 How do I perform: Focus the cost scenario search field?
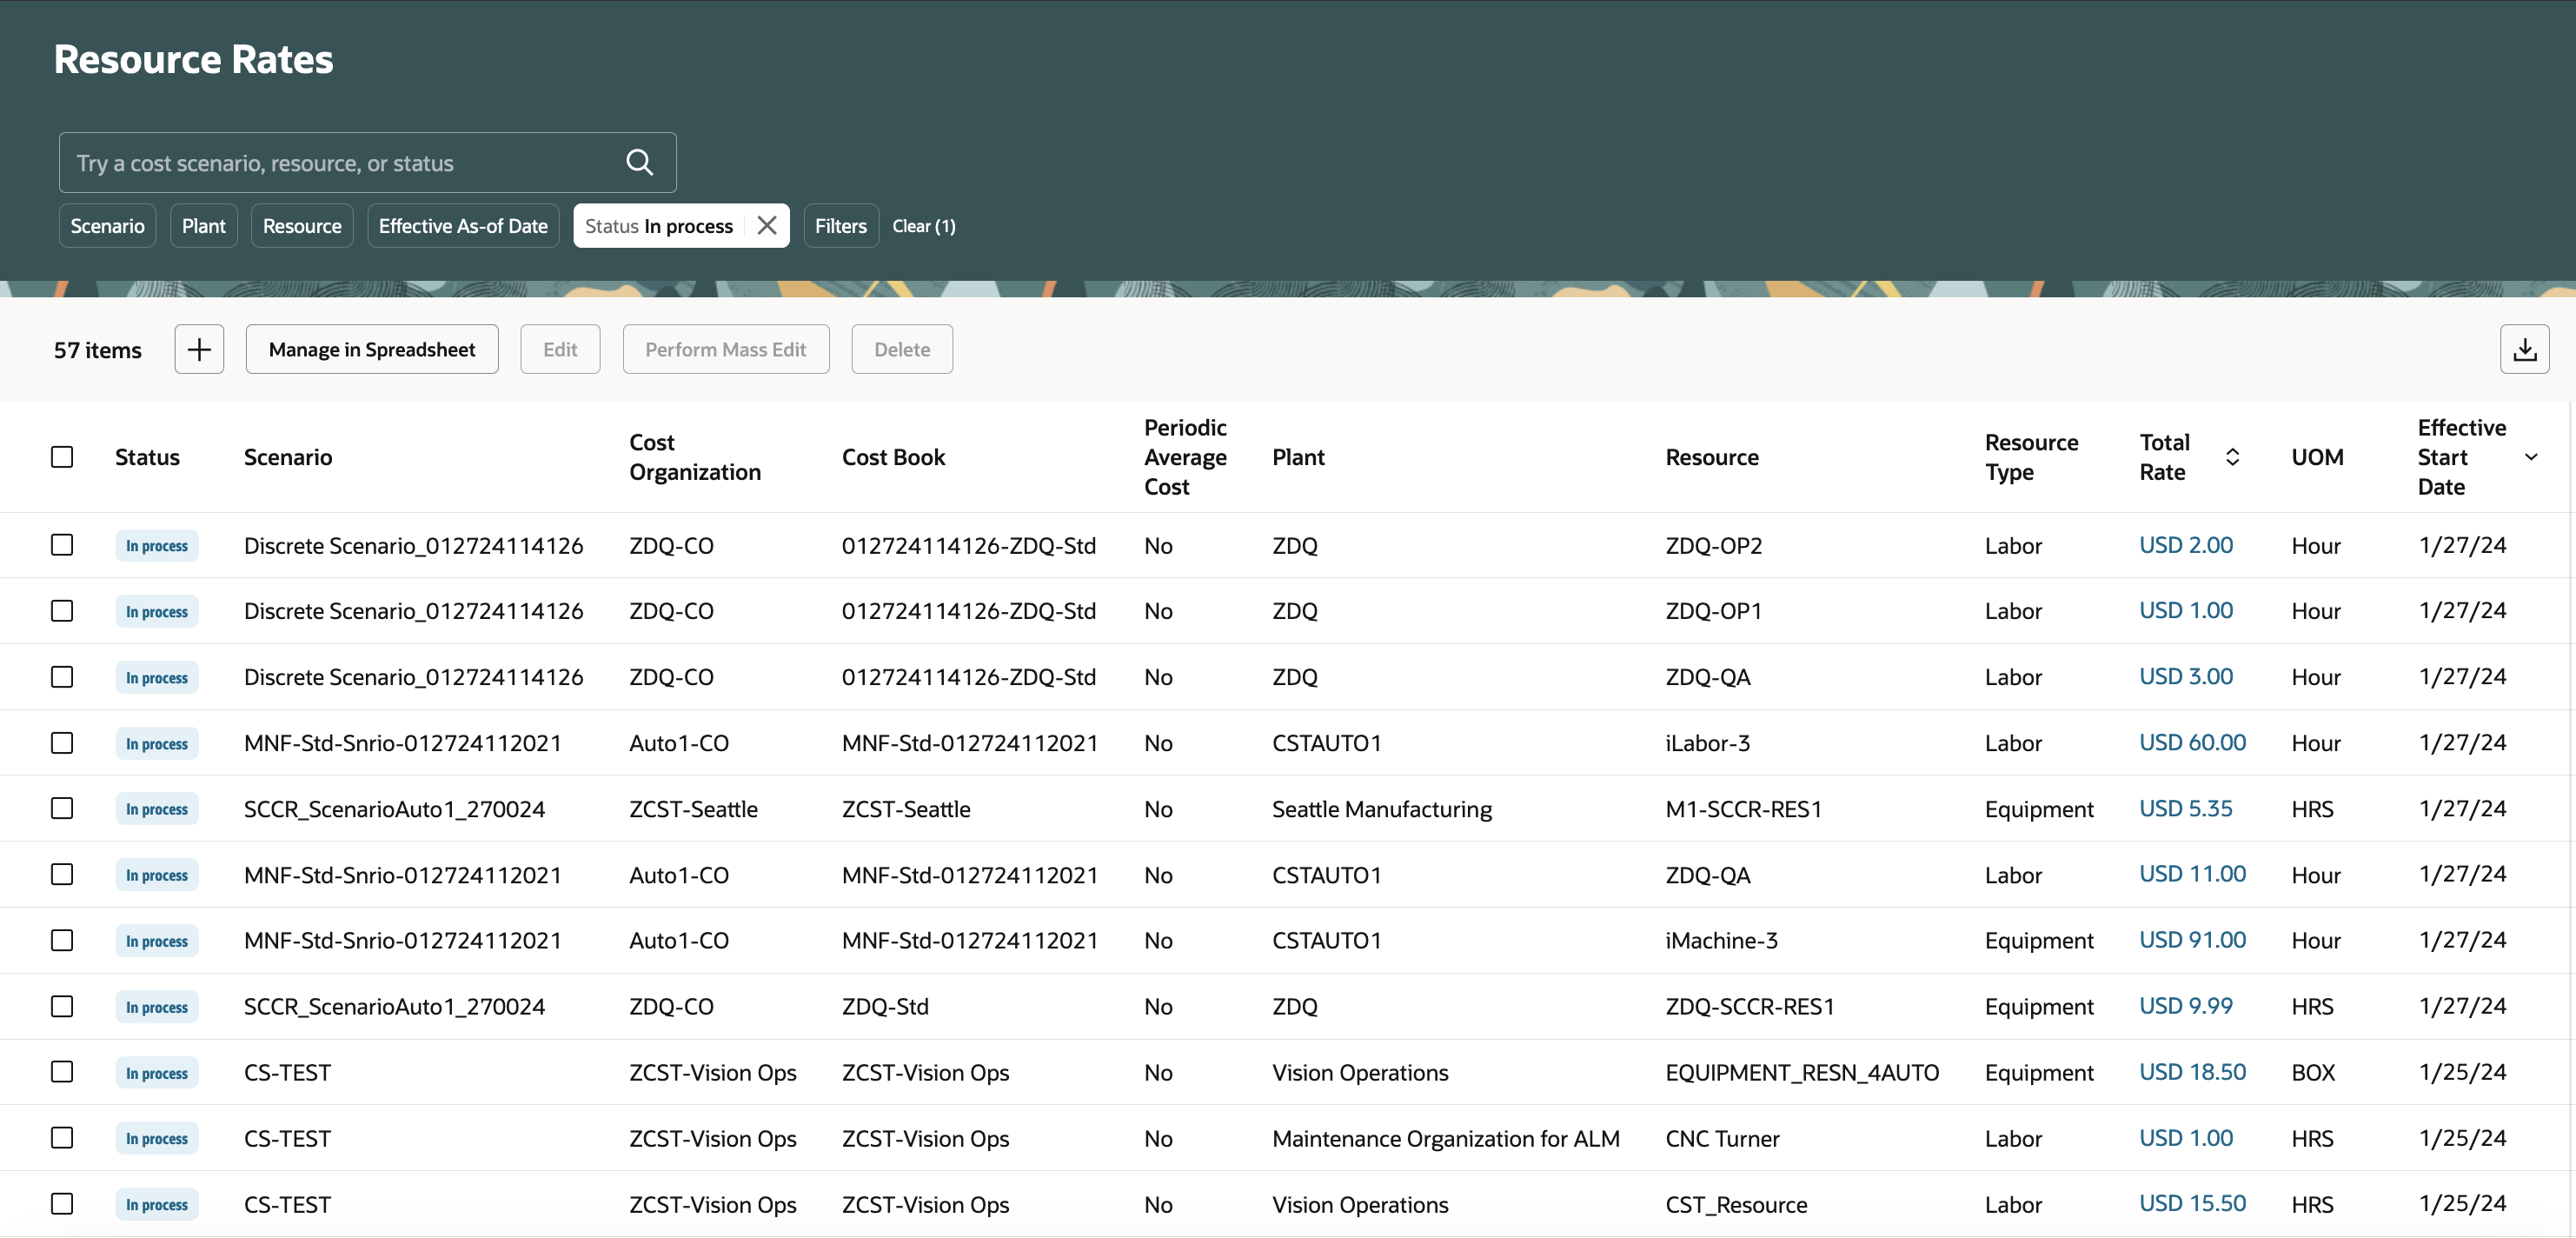[x=340, y=163]
